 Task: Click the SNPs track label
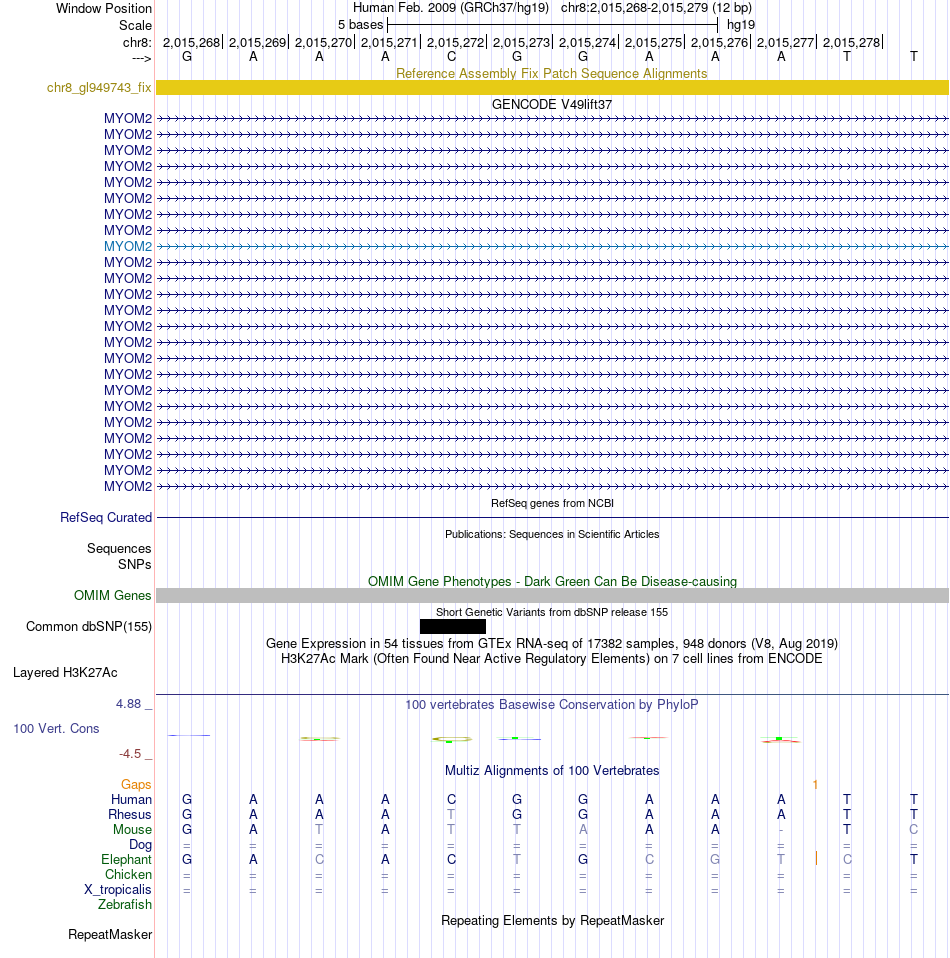tap(134, 565)
